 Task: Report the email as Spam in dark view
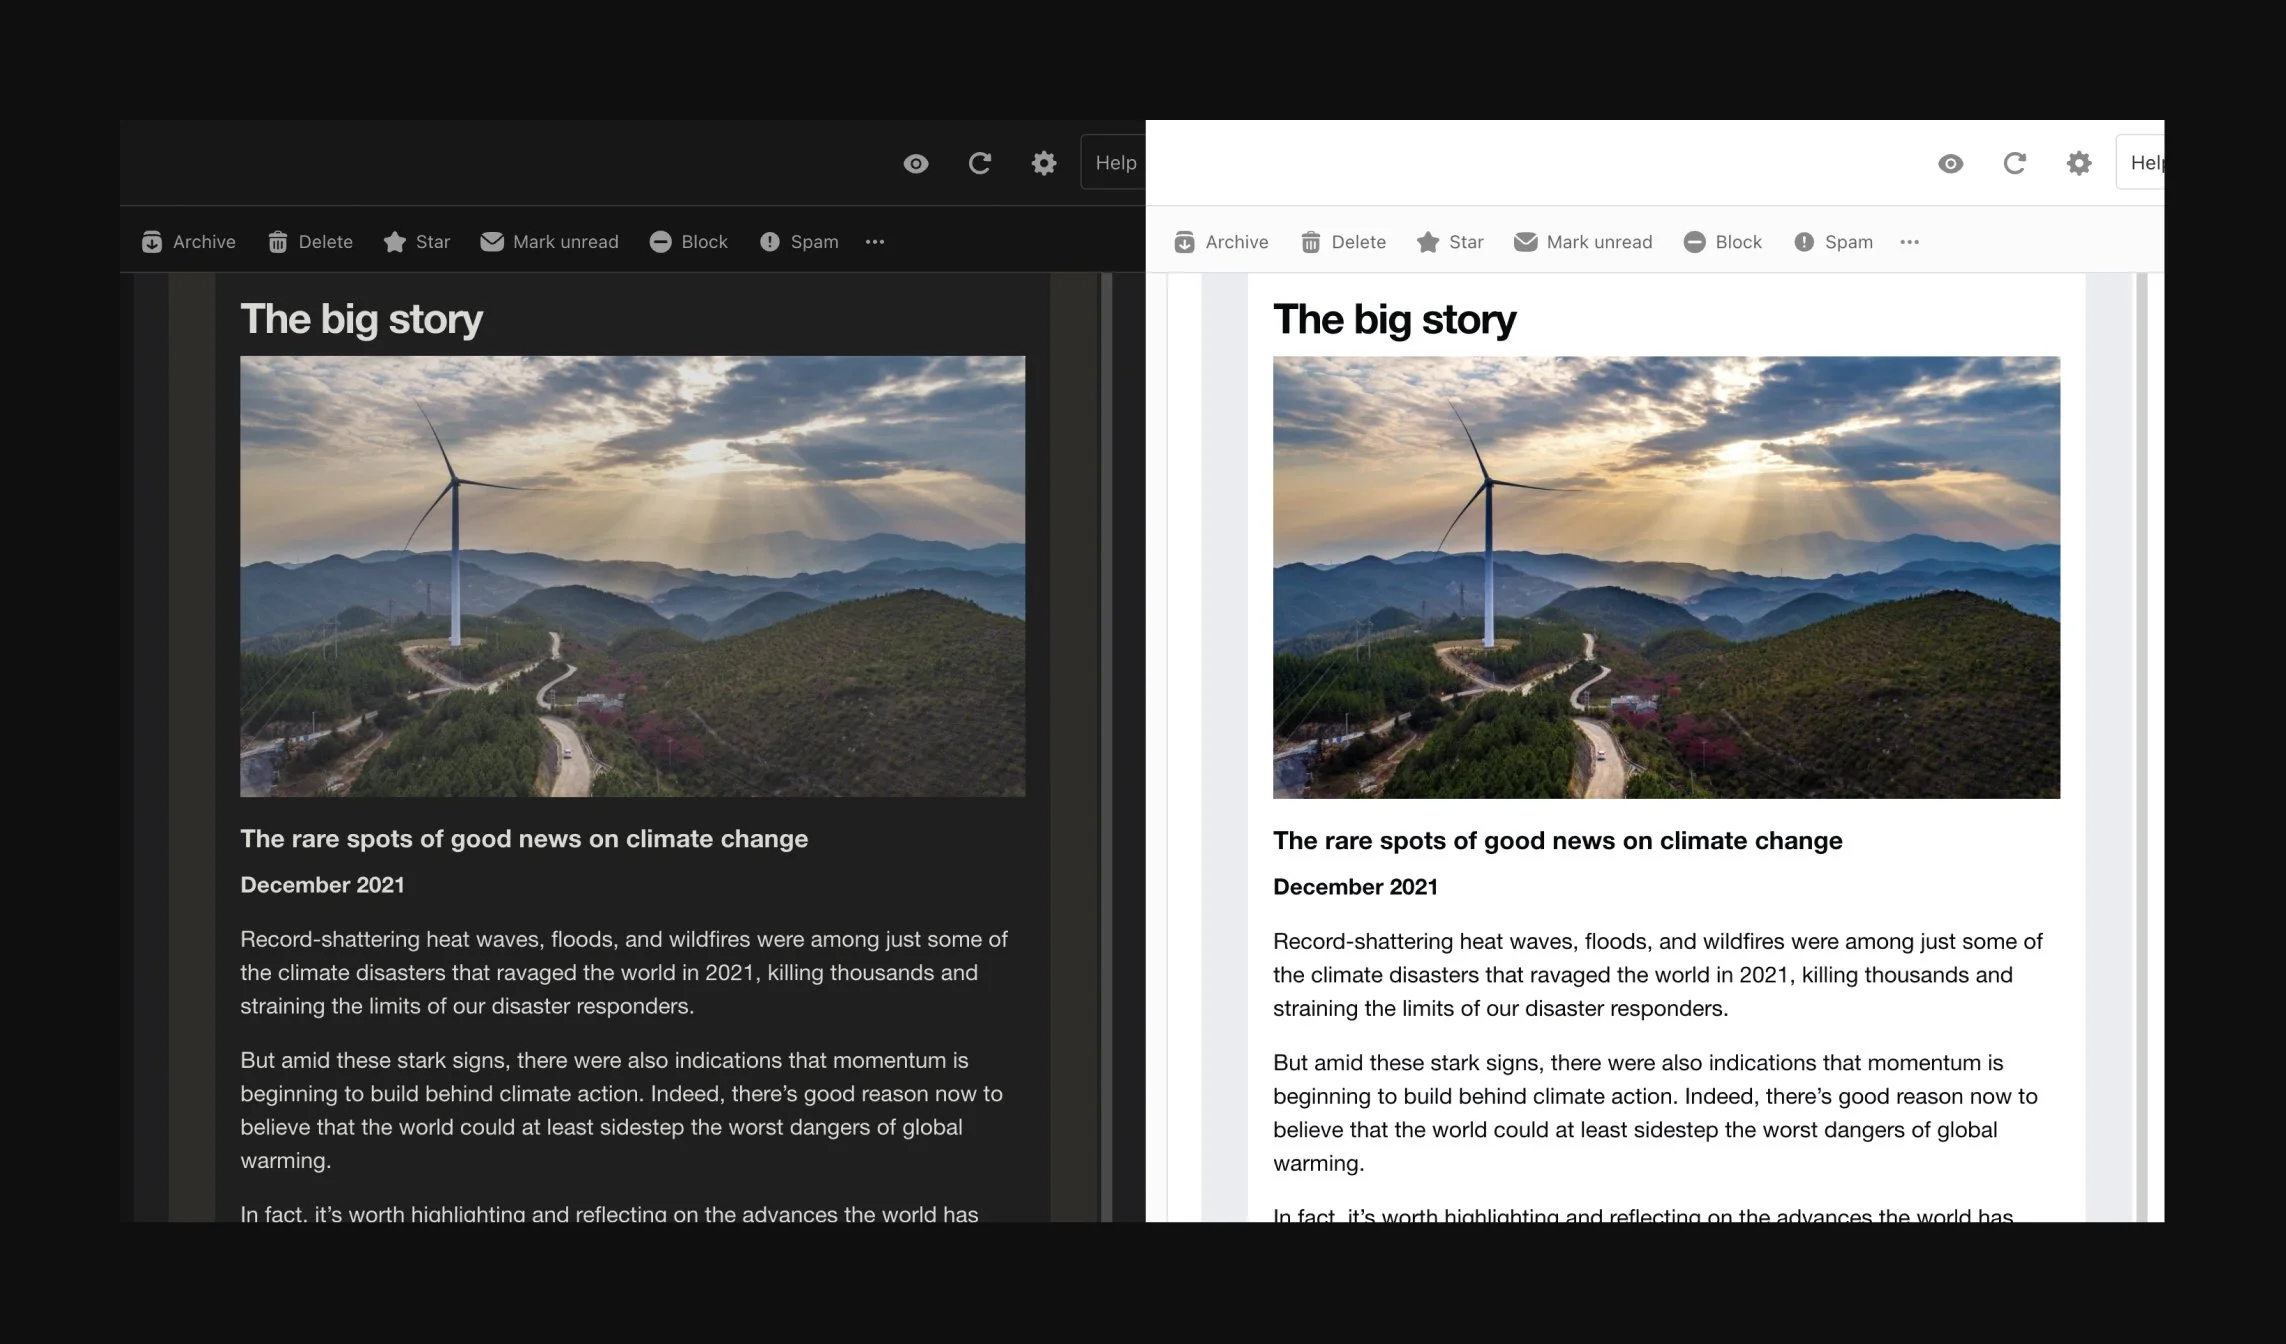tap(799, 241)
